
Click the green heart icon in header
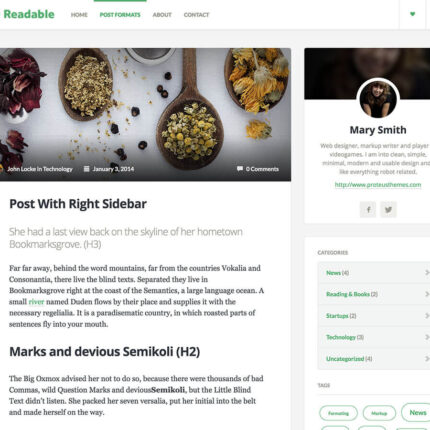(x=412, y=14)
